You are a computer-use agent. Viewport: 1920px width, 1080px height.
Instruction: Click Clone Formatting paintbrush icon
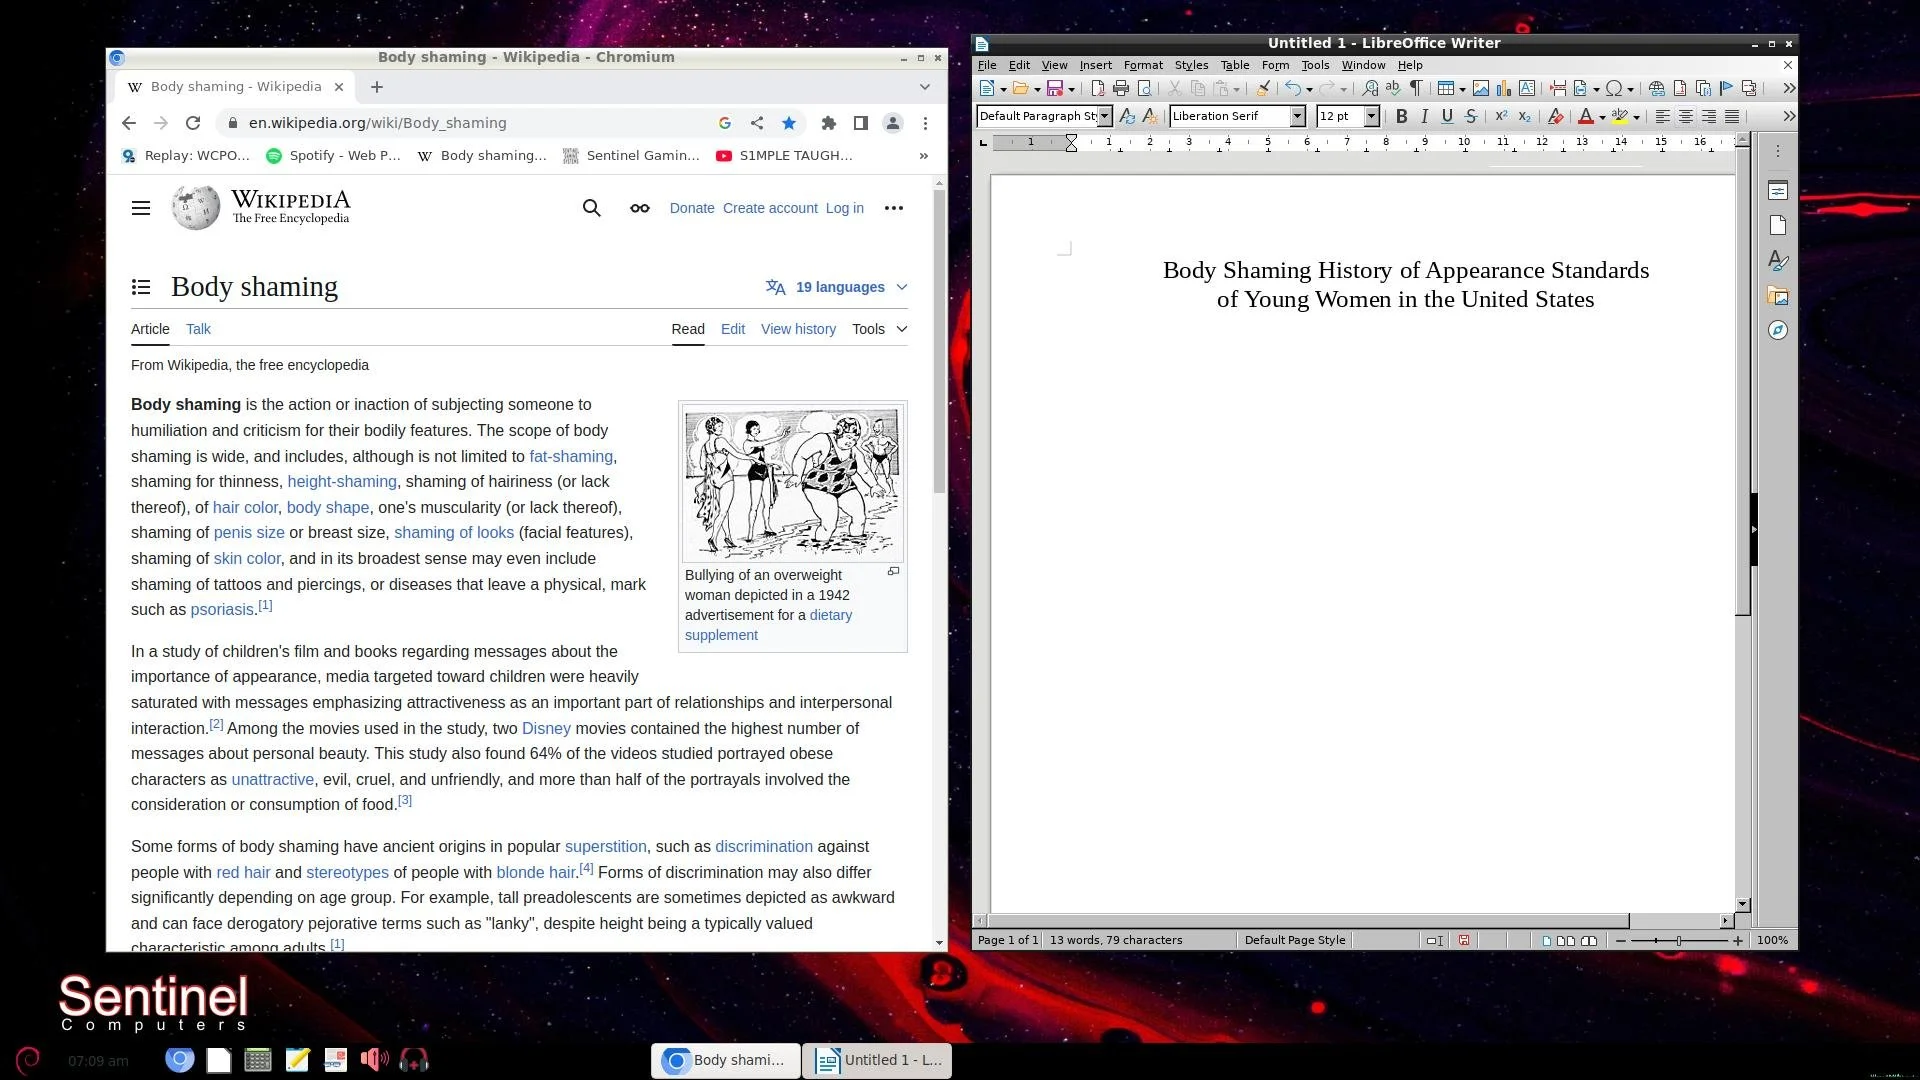(x=1263, y=89)
